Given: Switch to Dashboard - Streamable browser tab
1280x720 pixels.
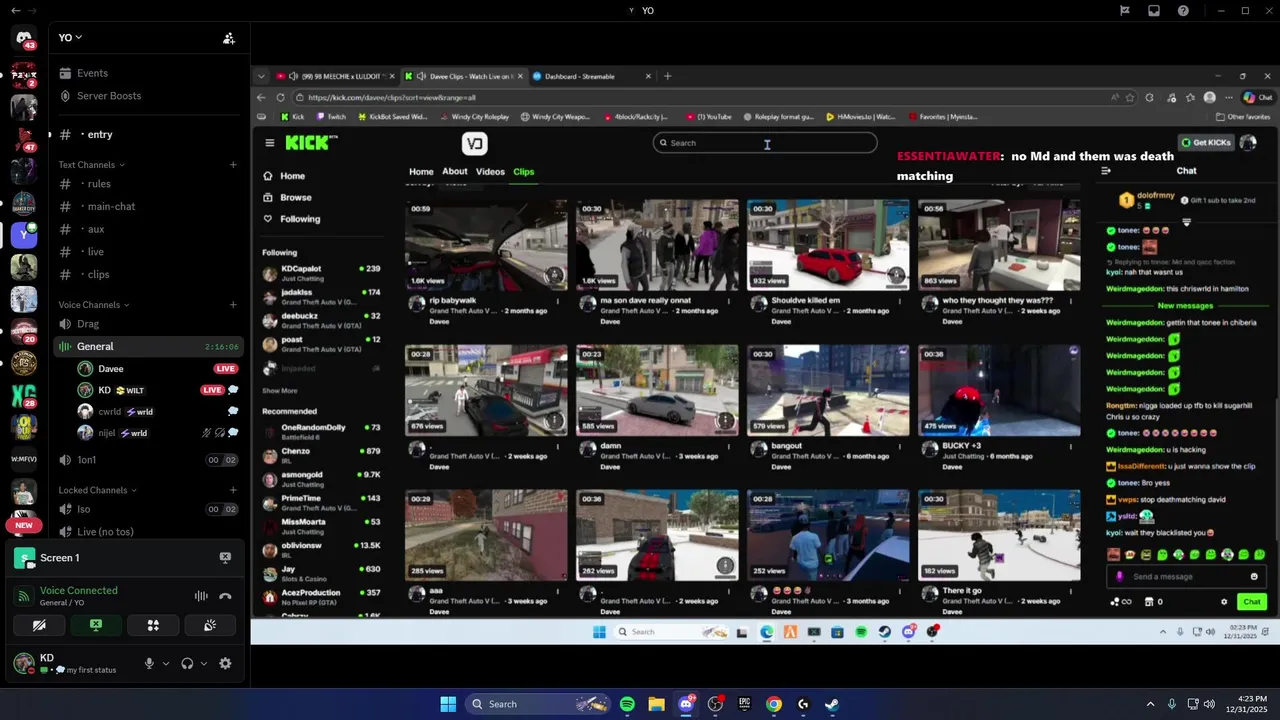Looking at the screenshot, I should [x=590, y=76].
